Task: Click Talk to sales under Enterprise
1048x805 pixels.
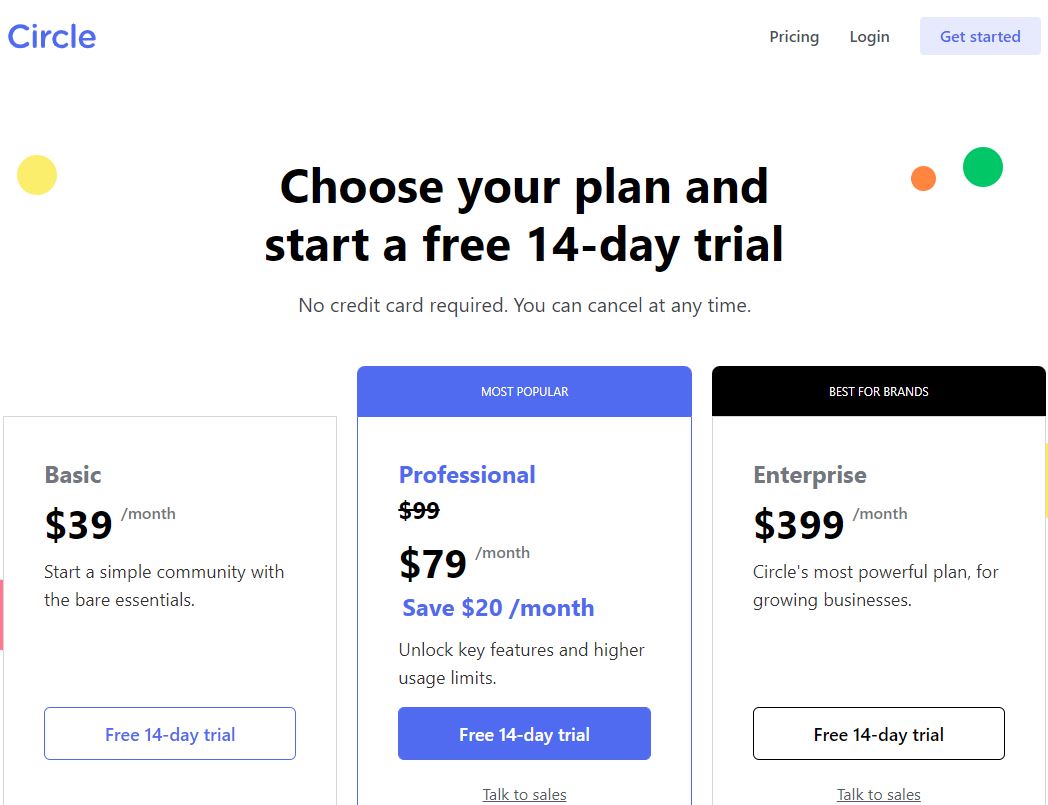Action: pyautogui.click(x=878, y=794)
